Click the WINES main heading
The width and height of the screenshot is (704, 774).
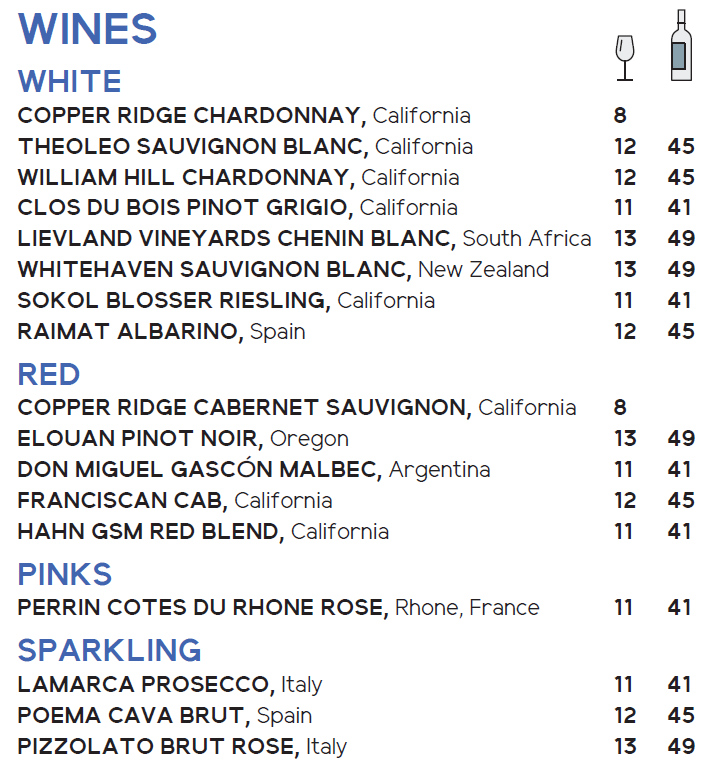88,28
